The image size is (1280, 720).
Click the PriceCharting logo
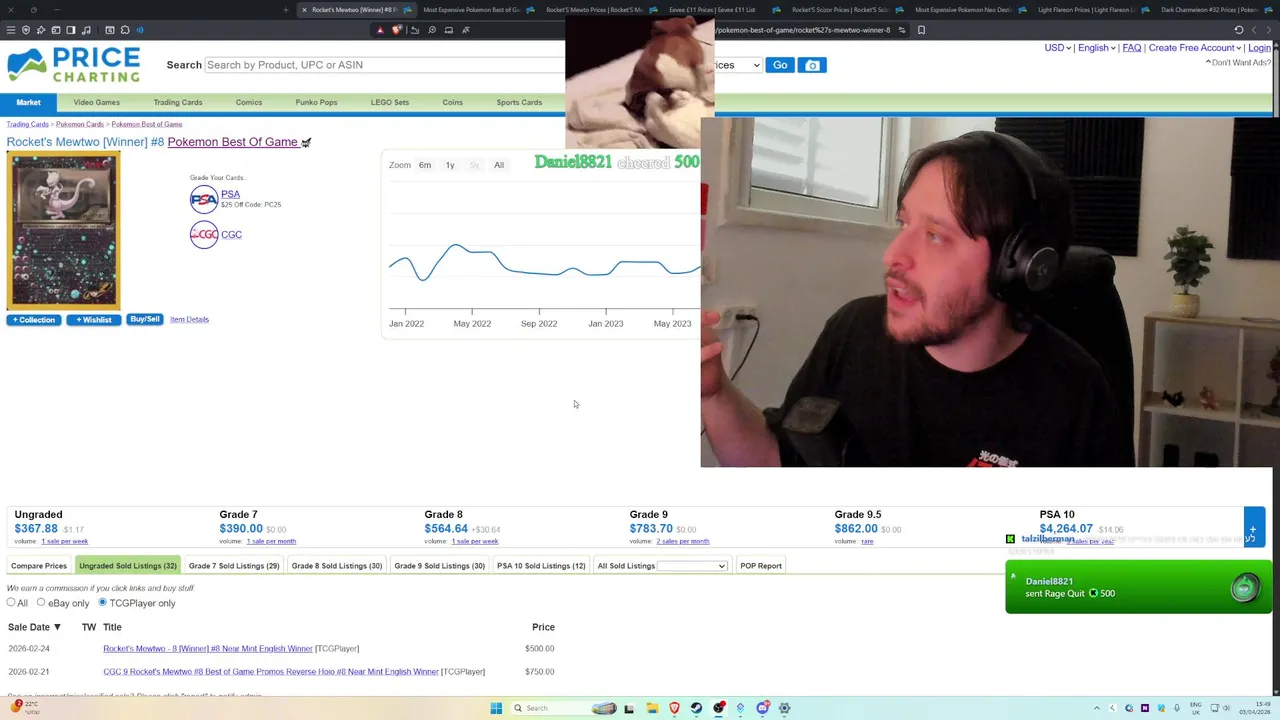pos(73,65)
